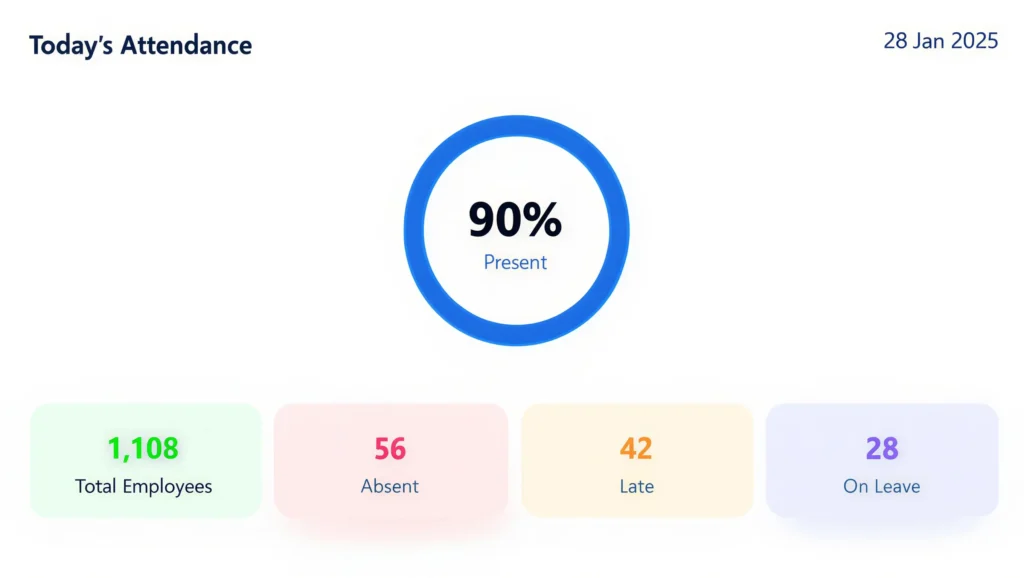This screenshot has height=578, width=1024.
Task: Click the orange 42 late count
Action: (636, 449)
